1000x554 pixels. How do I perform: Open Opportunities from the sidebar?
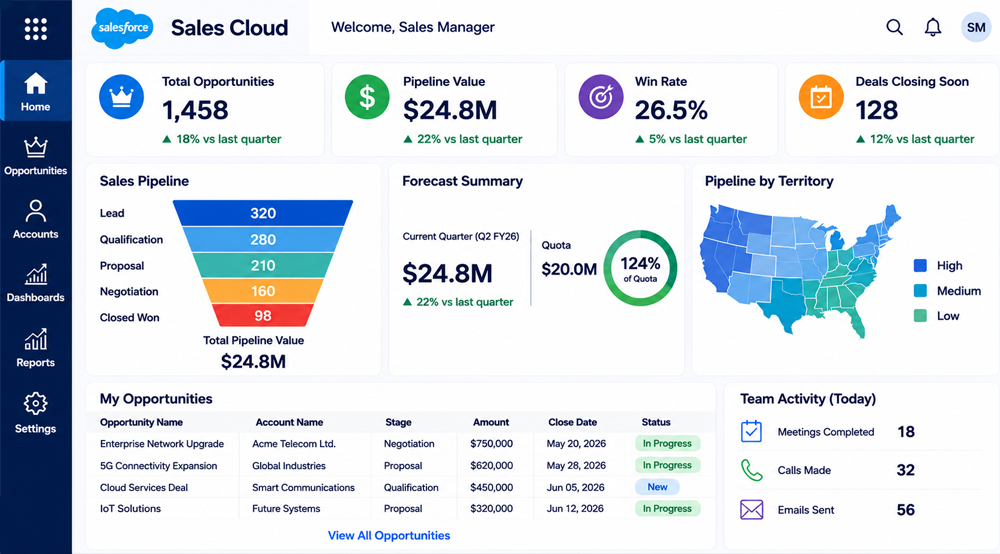coord(36,156)
